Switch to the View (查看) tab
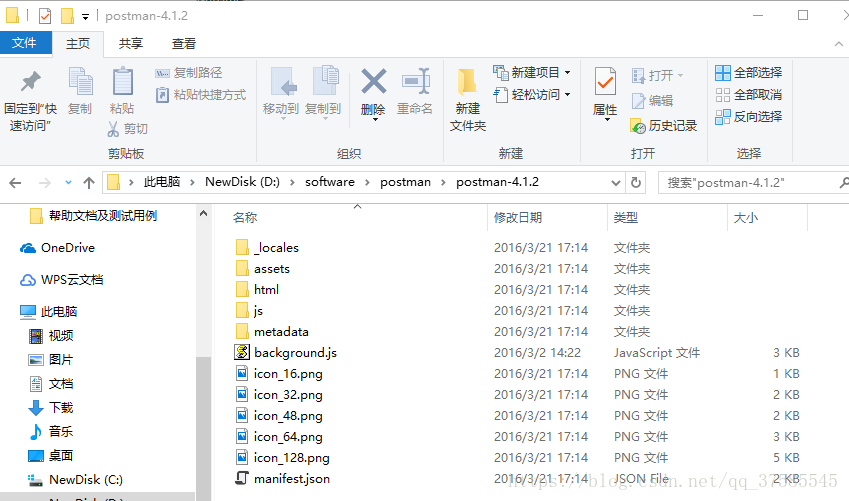Screen dimensions: 849x501 184,44
